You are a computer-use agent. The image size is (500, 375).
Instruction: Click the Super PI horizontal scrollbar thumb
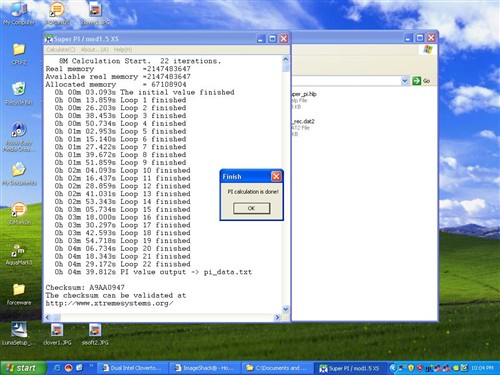point(57,317)
